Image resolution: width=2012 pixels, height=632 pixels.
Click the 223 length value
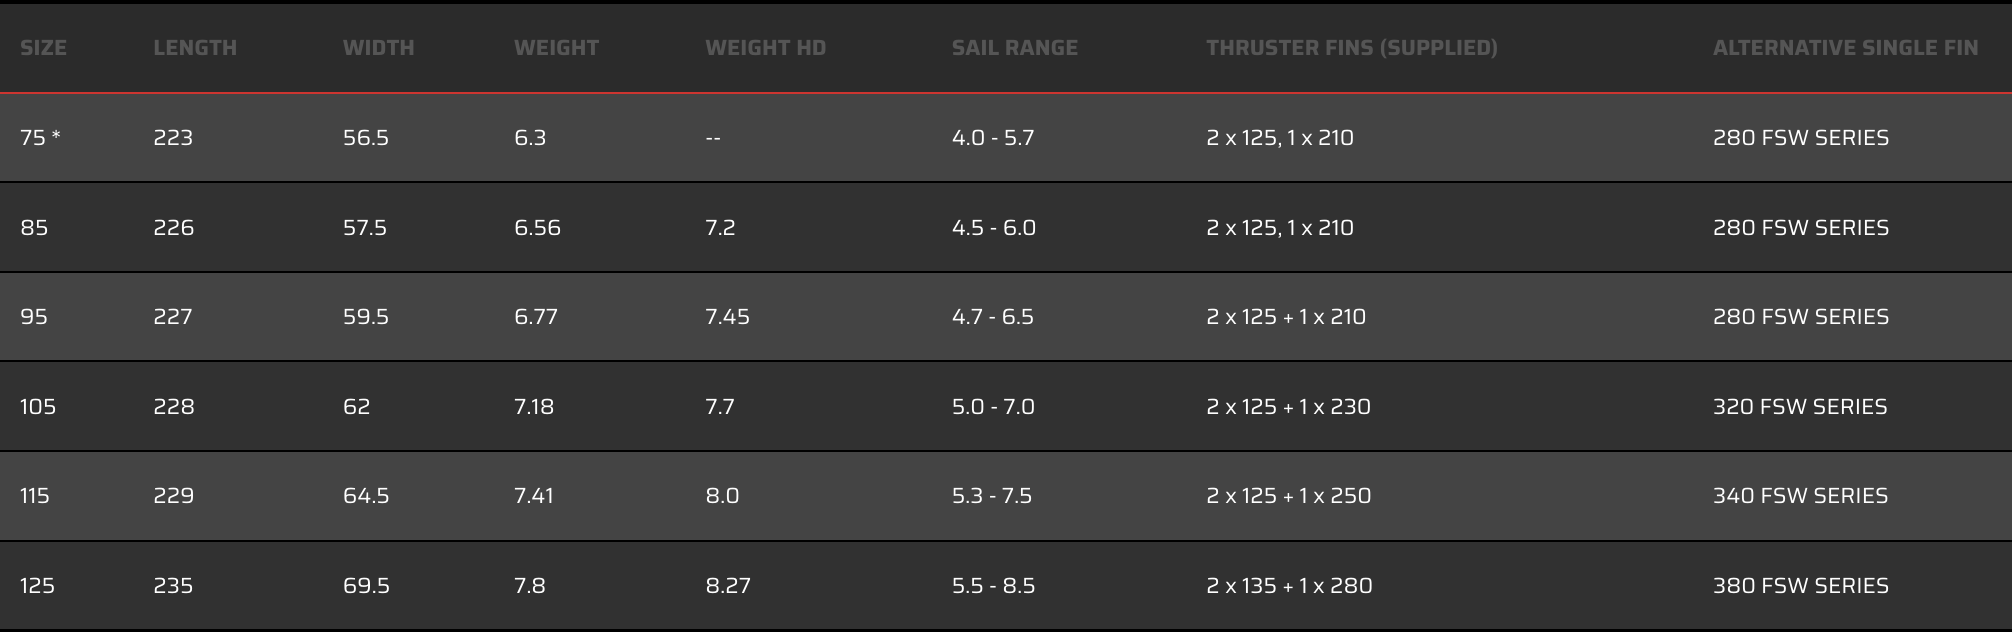tap(173, 138)
